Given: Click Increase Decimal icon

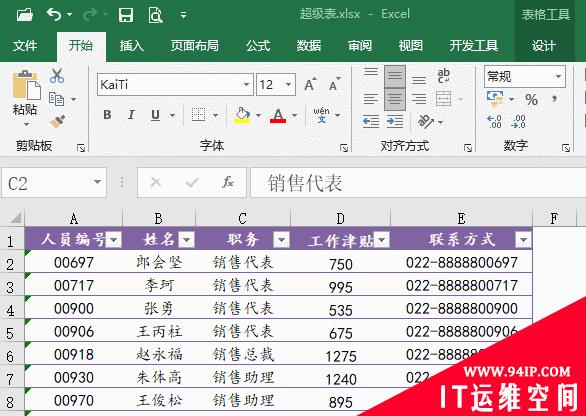Looking at the screenshot, I should [494, 121].
